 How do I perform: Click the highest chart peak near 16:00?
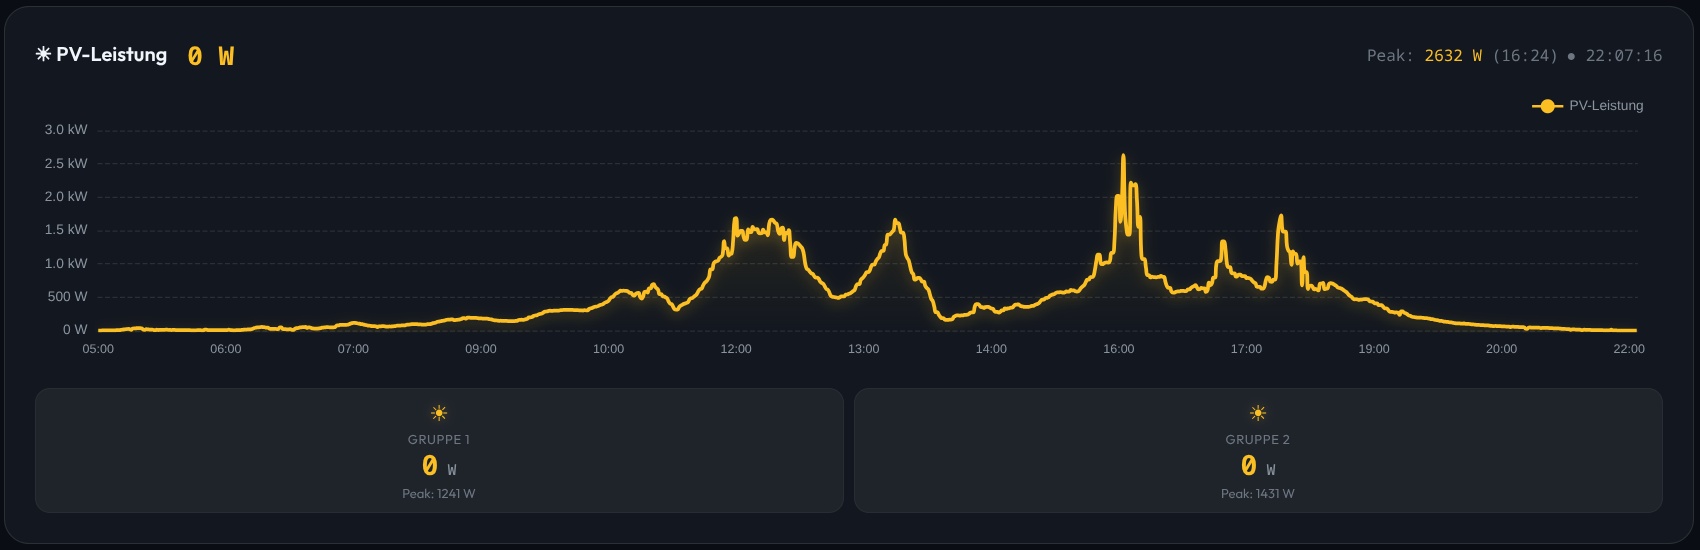pyautogui.click(x=1123, y=156)
